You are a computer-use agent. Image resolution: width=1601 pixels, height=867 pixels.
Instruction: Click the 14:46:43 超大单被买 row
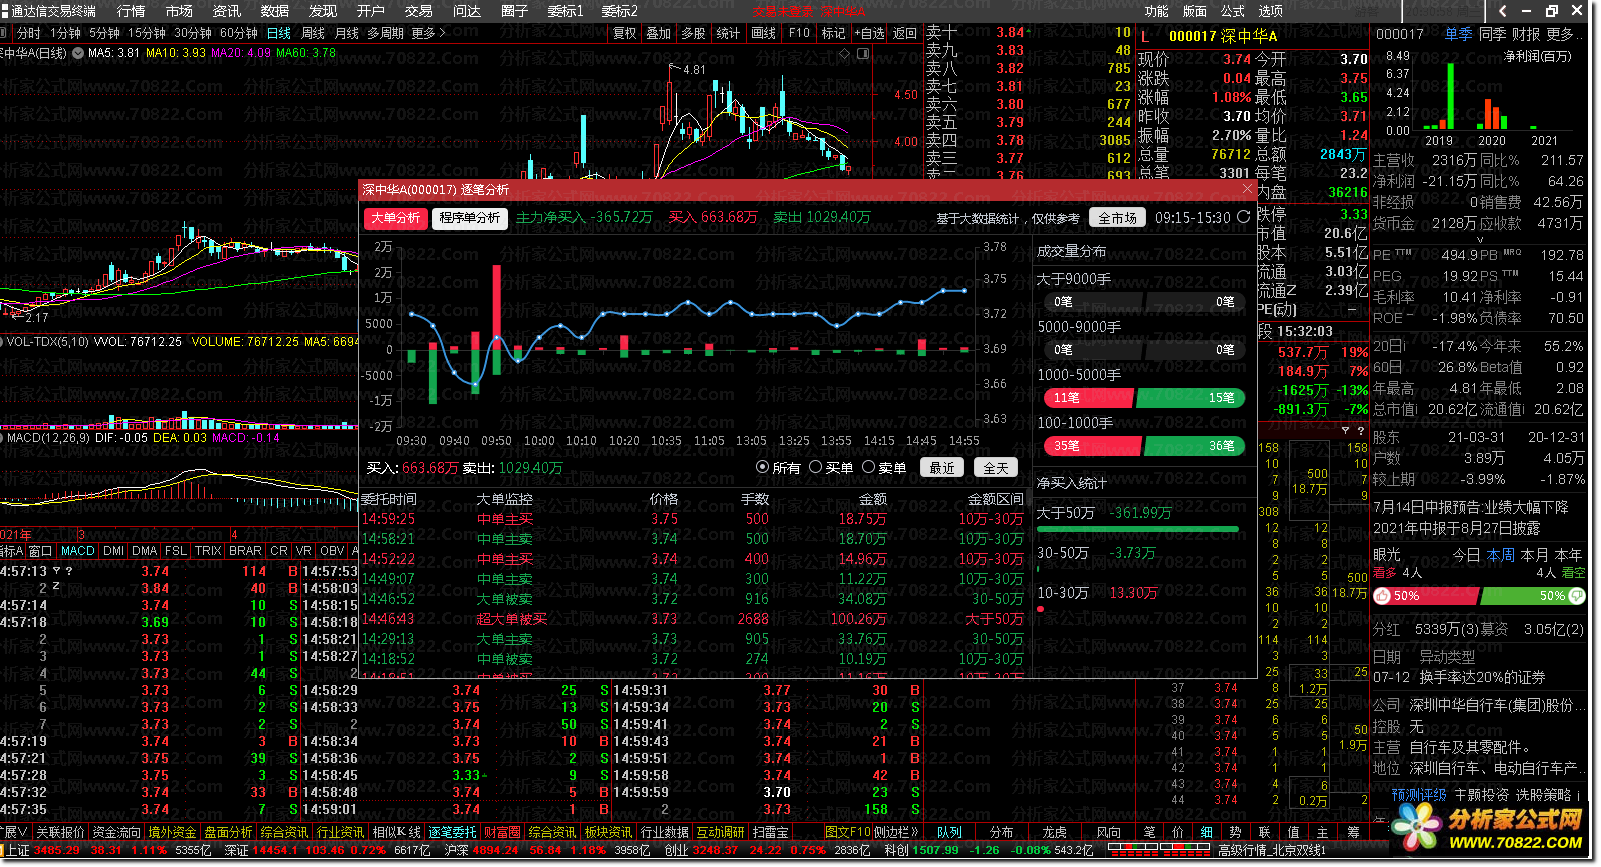tap(692, 619)
